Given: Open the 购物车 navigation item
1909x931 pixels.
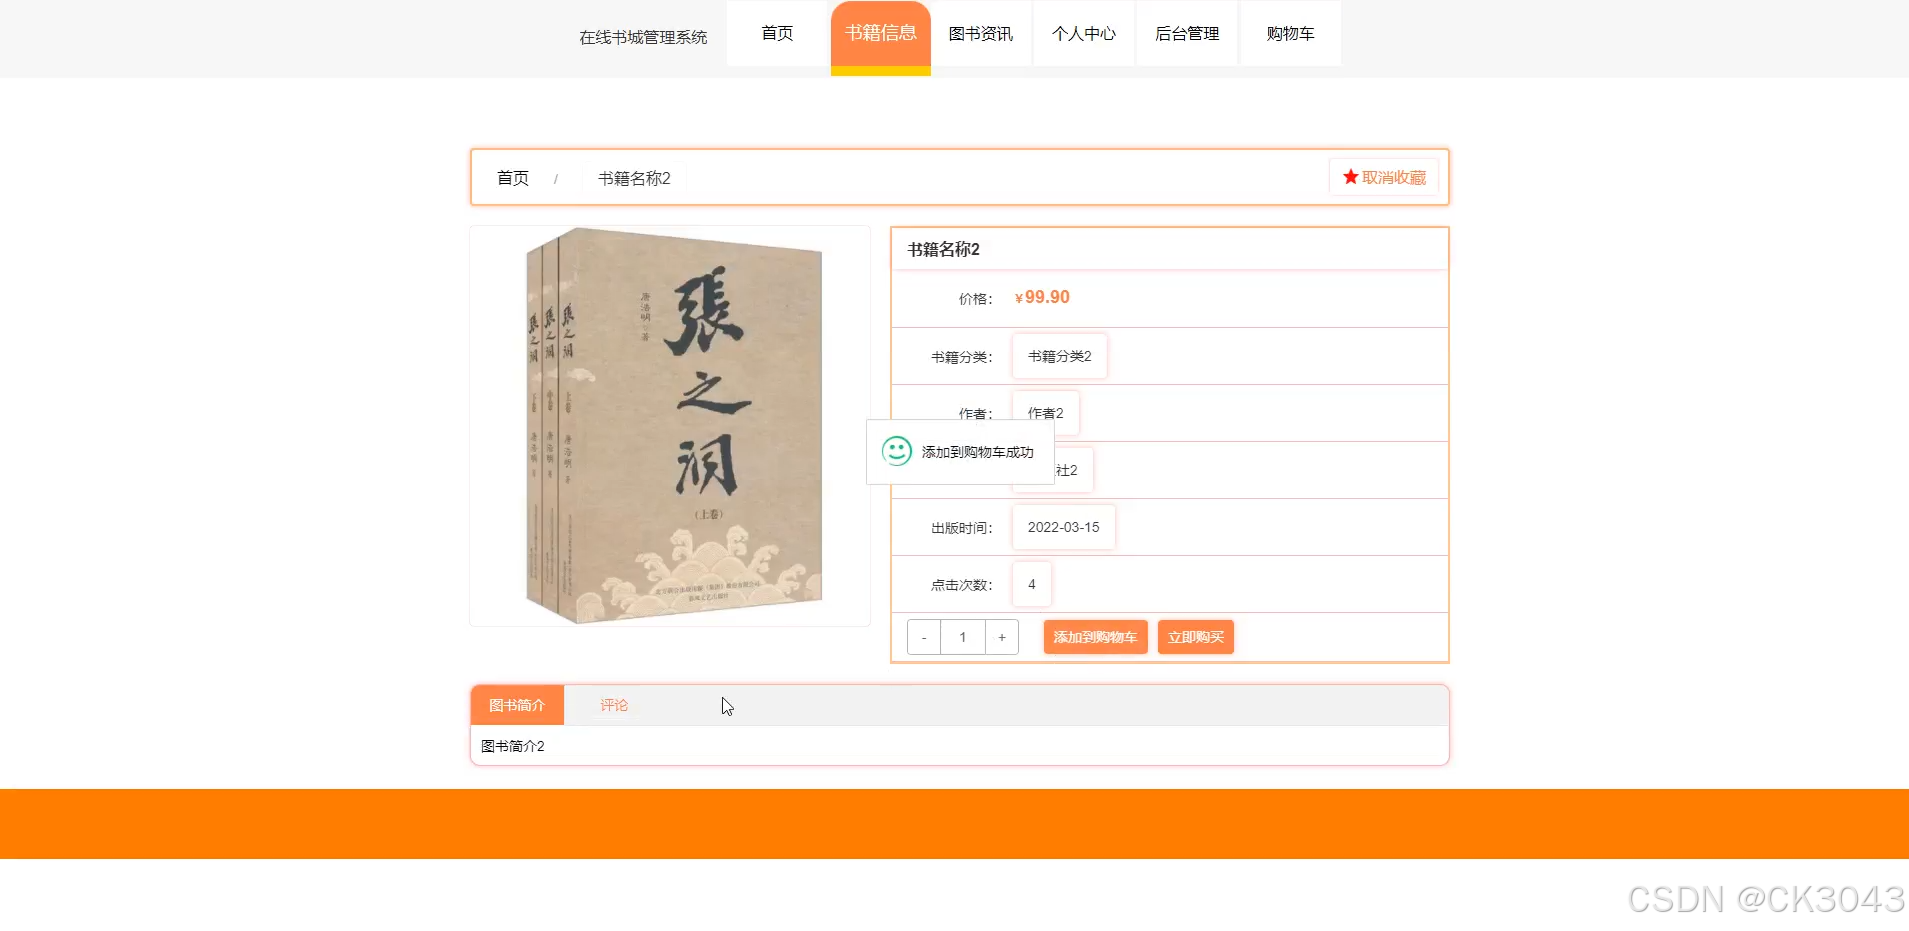Looking at the screenshot, I should coord(1290,34).
